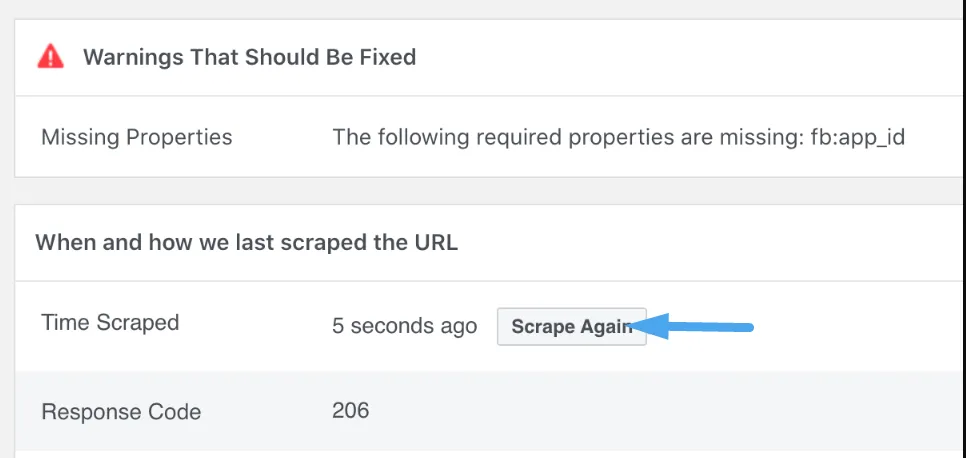The width and height of the screenshot is (966, 458).
Task: Click the Scrape Again button
Action: point(572,326)
